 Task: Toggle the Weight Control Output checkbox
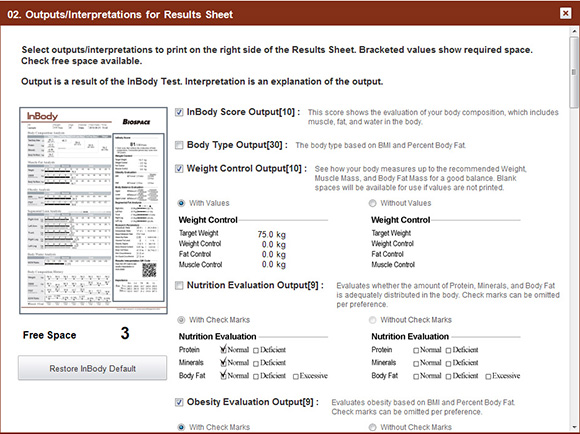179,169
